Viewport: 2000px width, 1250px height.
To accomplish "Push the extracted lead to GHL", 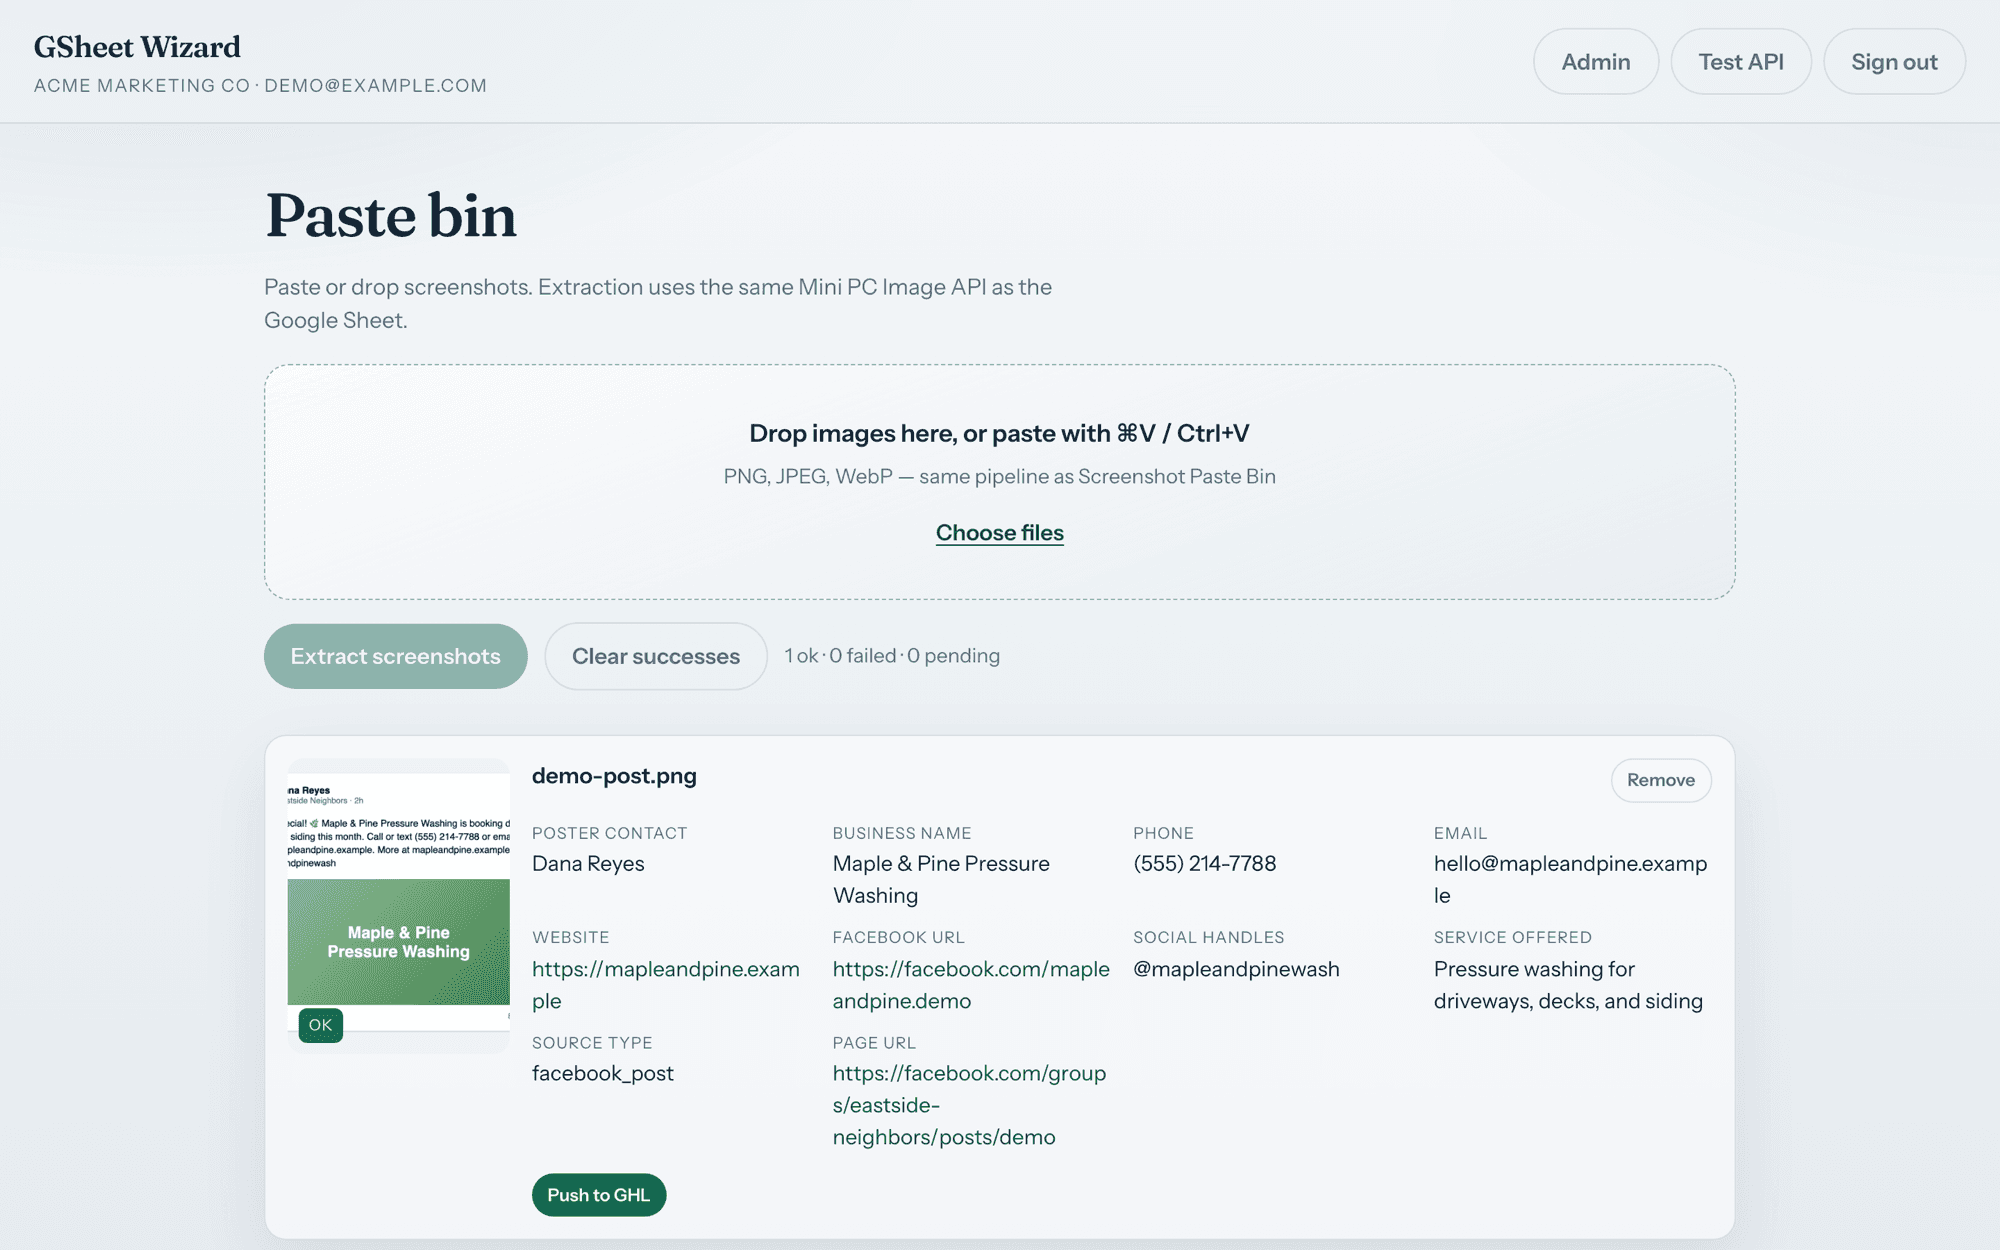I will tap(598, 1195).
